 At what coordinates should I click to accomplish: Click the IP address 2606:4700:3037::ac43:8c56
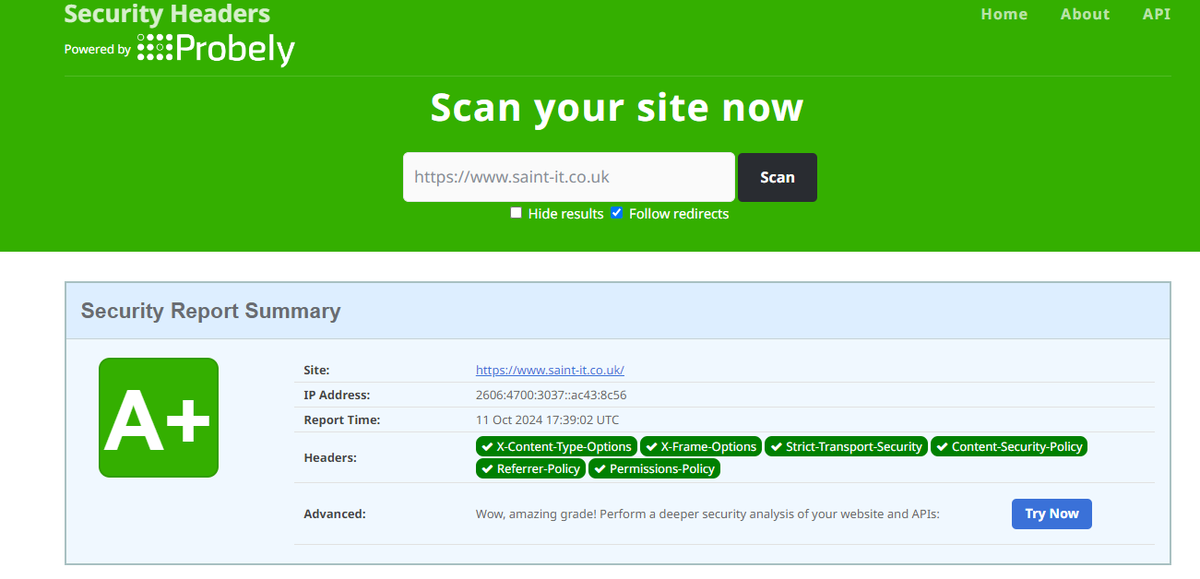point(551,395)
